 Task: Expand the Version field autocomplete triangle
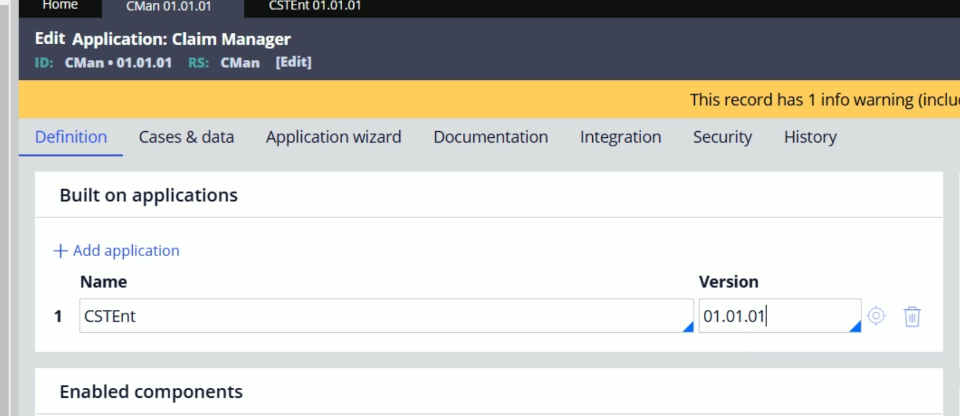pyautogui.click(x=855, y=327)
